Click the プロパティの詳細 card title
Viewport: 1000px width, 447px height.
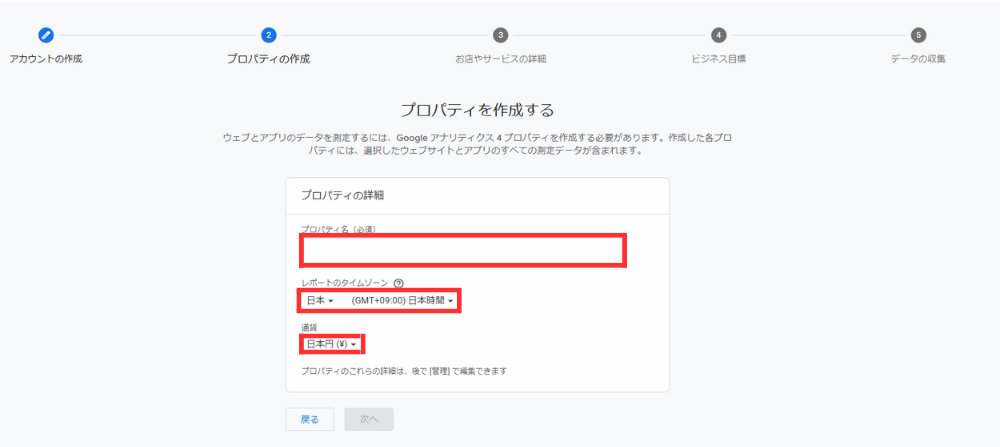(x=342, y=196)
